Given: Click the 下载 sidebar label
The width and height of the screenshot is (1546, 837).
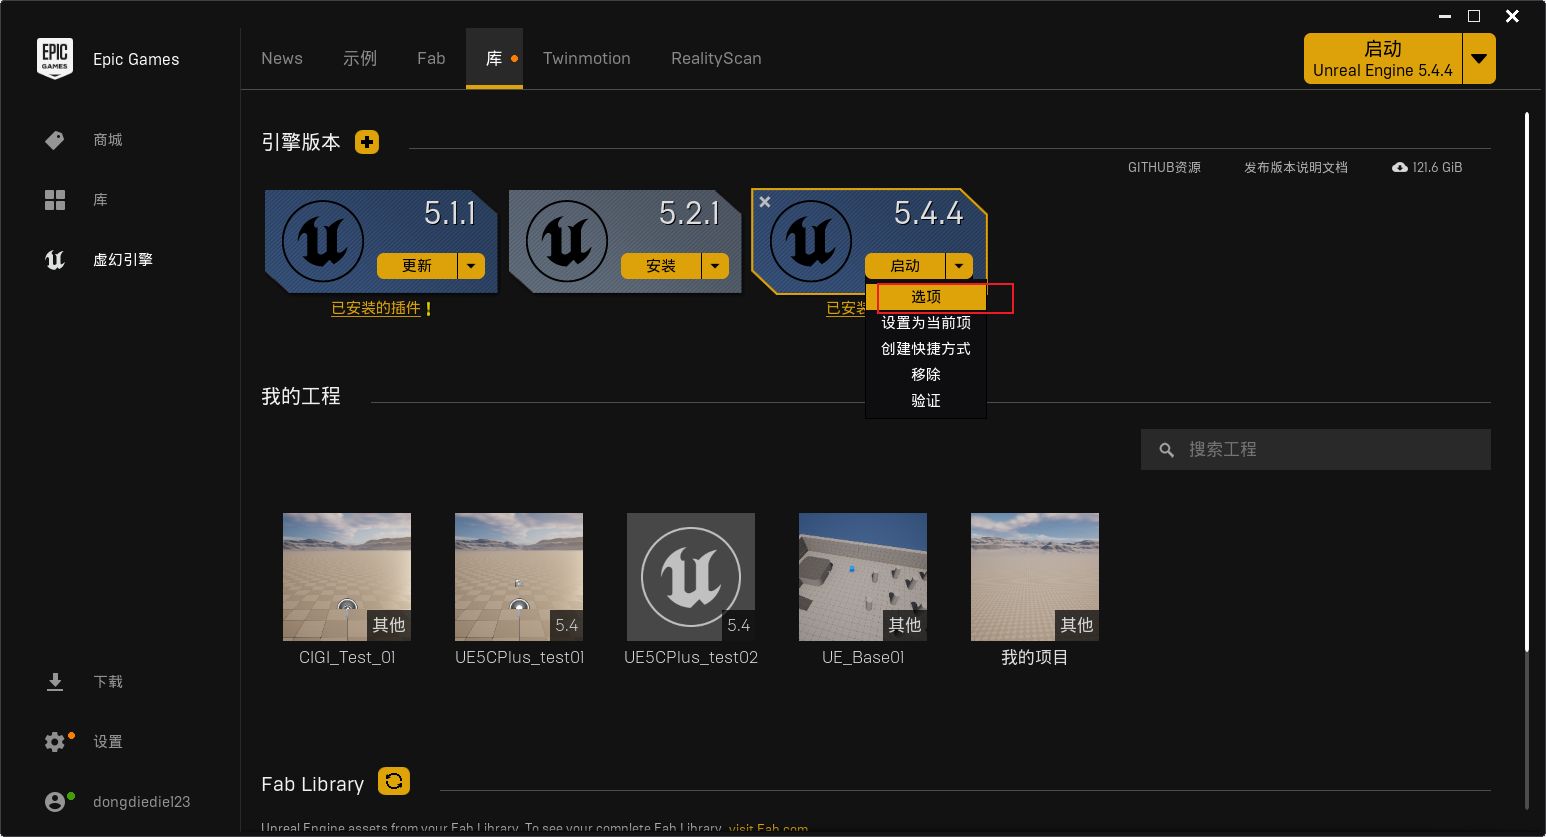Looking at the screenshot, I should click(x=108, y=682).
